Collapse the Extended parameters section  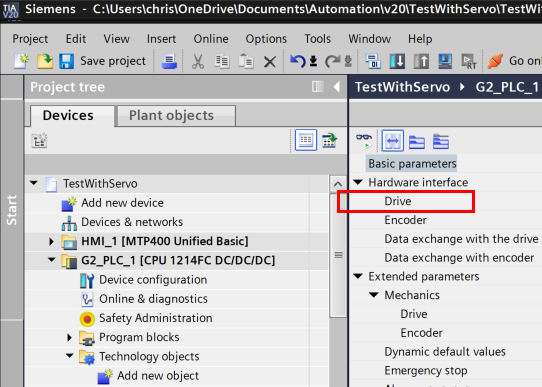[358, 276]
